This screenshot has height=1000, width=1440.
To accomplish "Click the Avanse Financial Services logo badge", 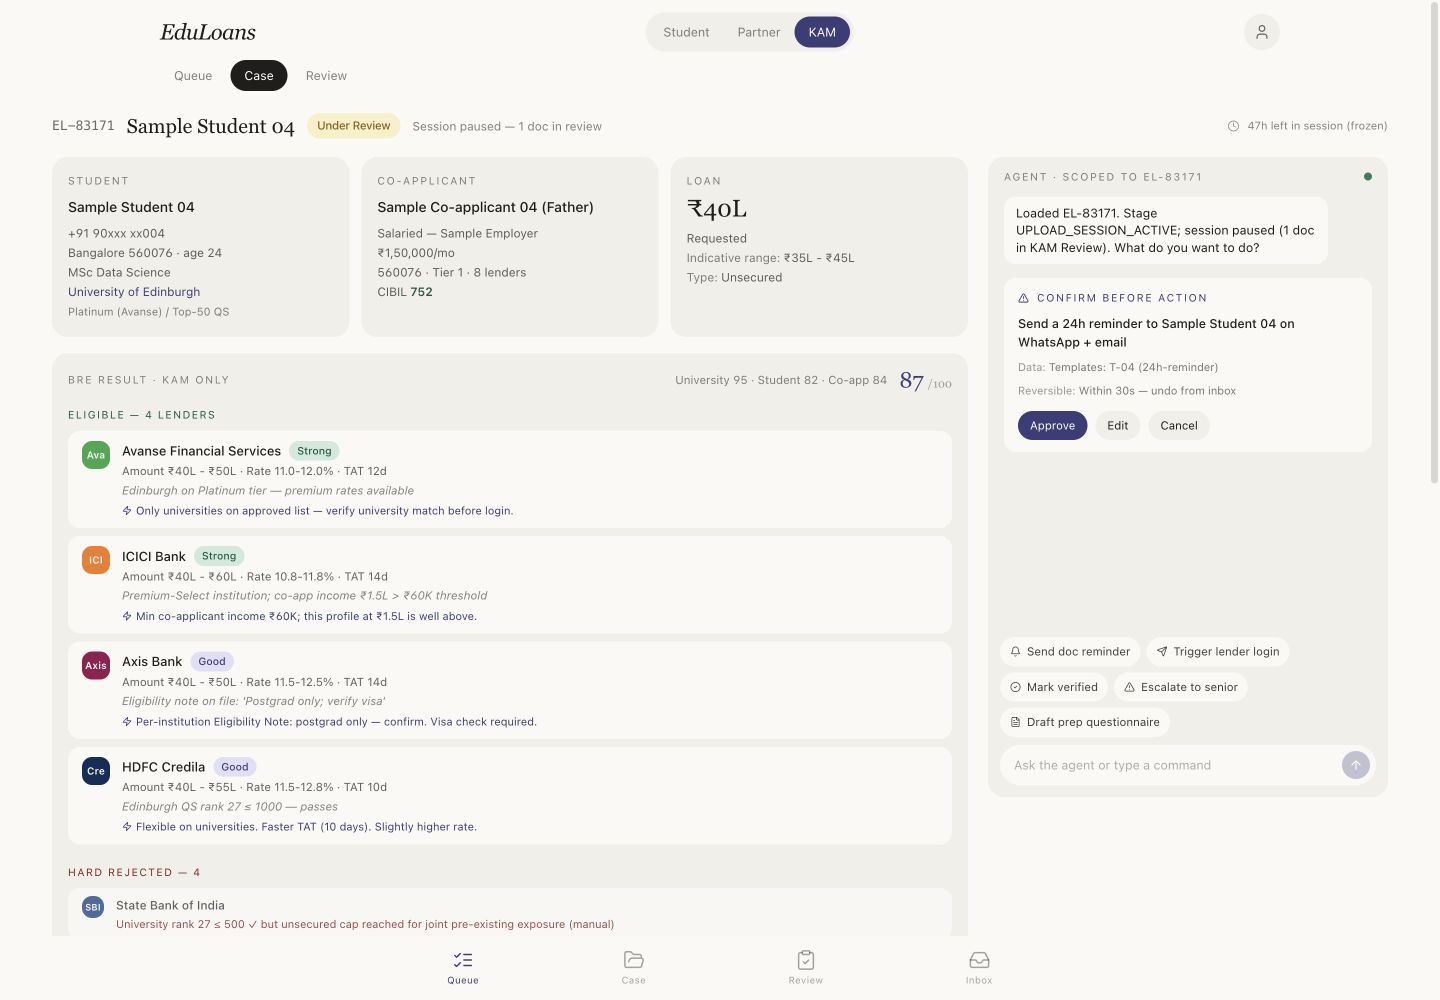I will point(96,455).
